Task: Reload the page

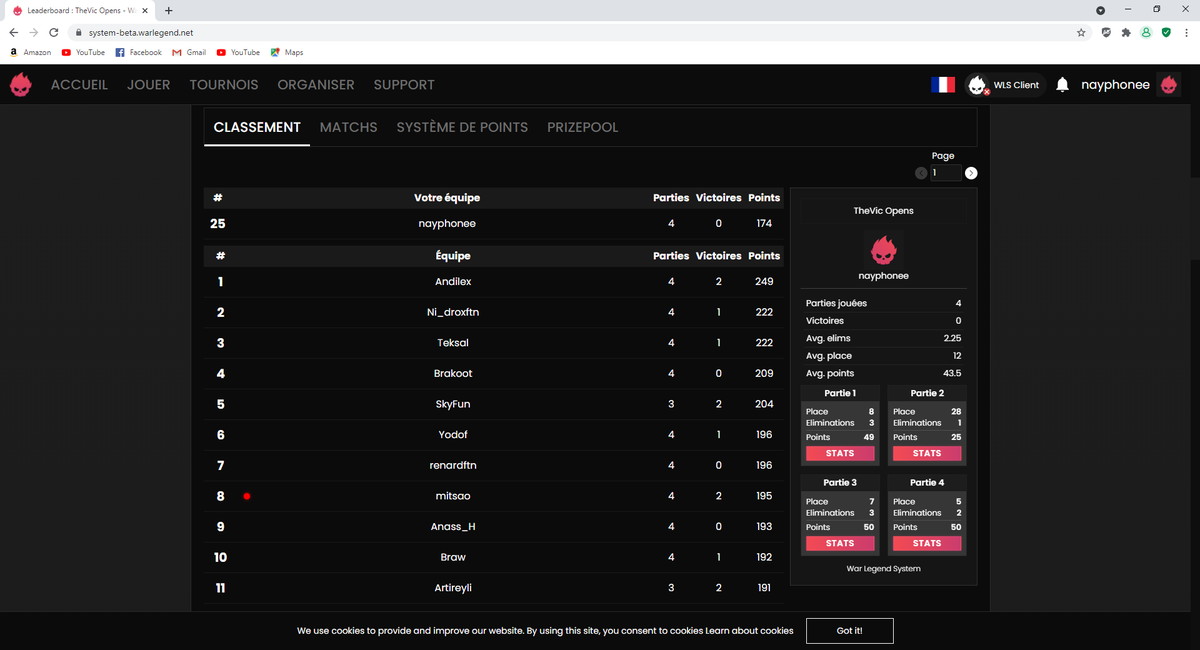Action: point(54,32)
